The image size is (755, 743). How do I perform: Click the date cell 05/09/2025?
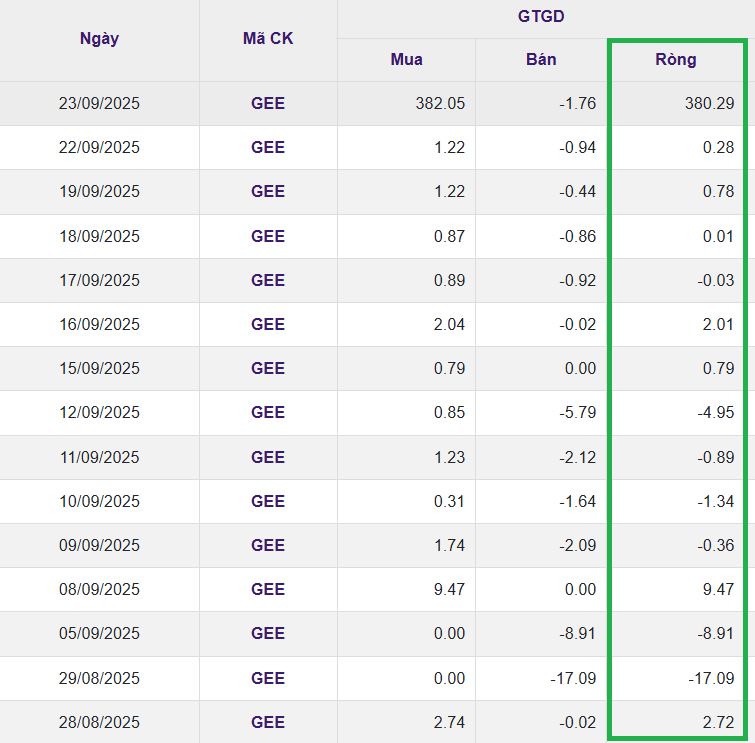coord(99,633)
